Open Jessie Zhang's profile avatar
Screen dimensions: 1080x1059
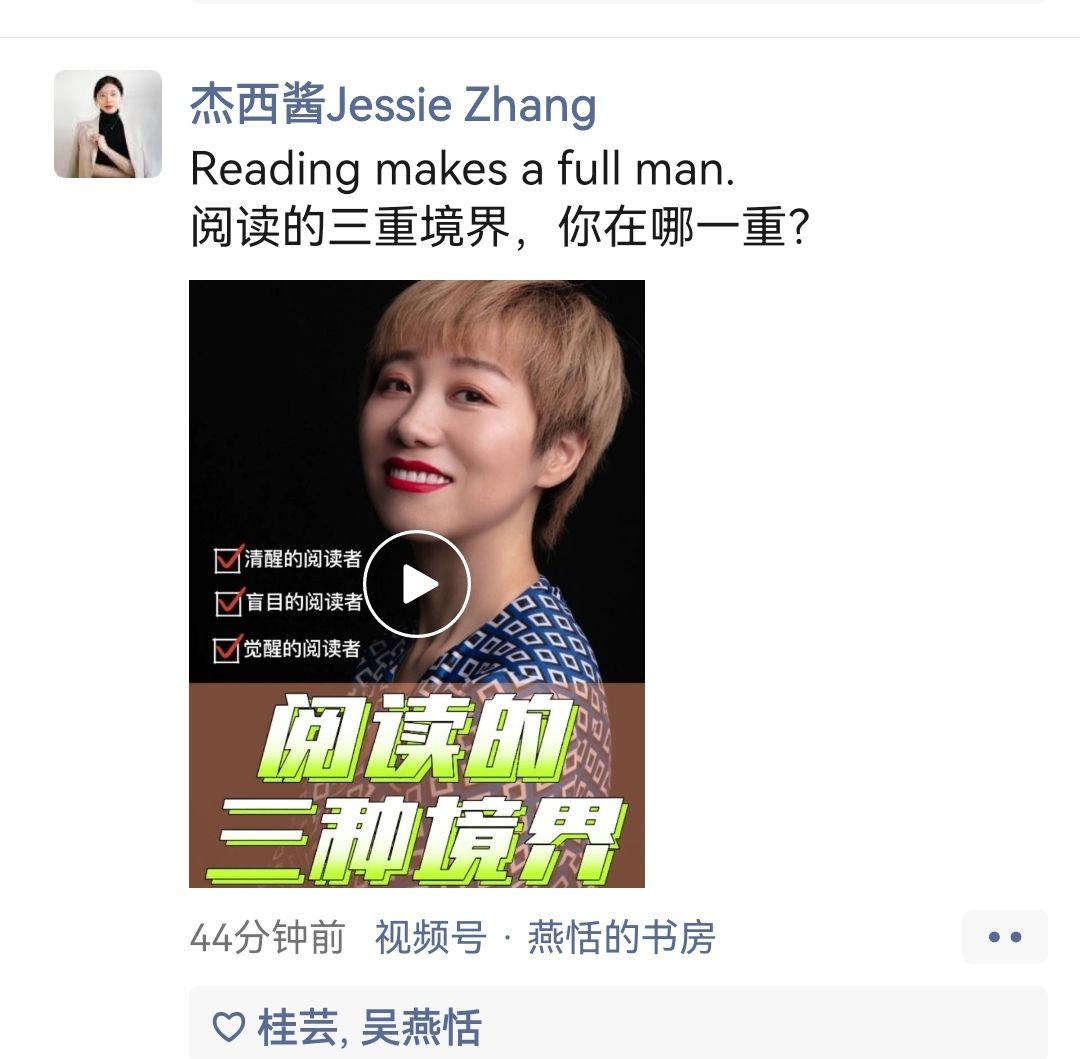(108, 124)
